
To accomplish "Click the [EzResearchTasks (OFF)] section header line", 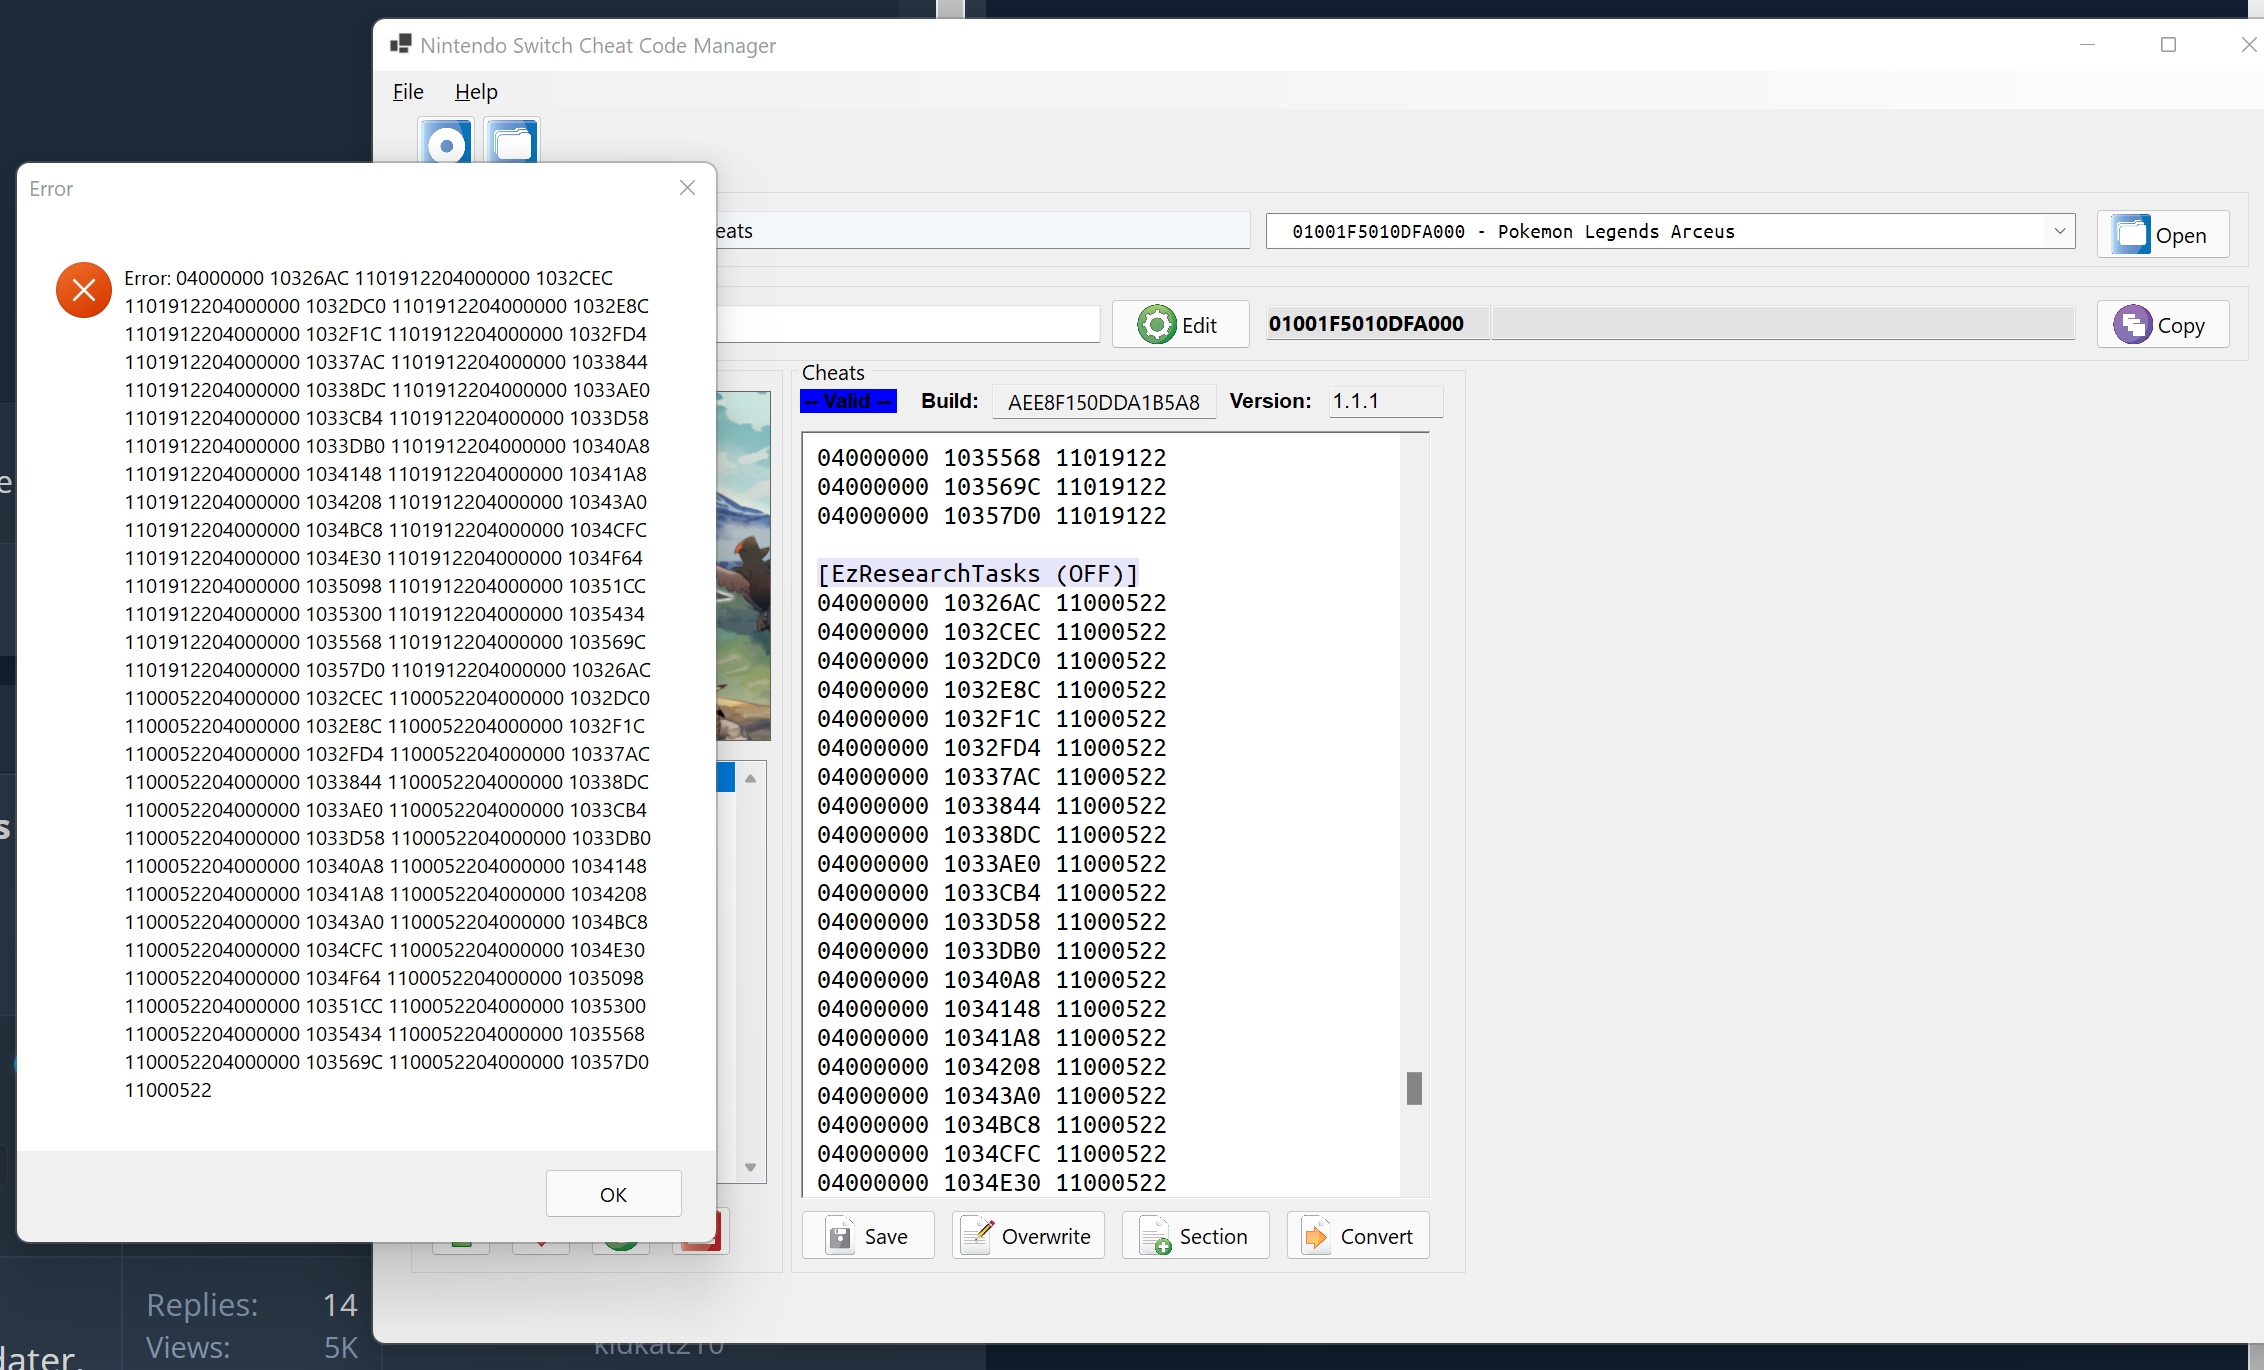I will click(977, 573).
